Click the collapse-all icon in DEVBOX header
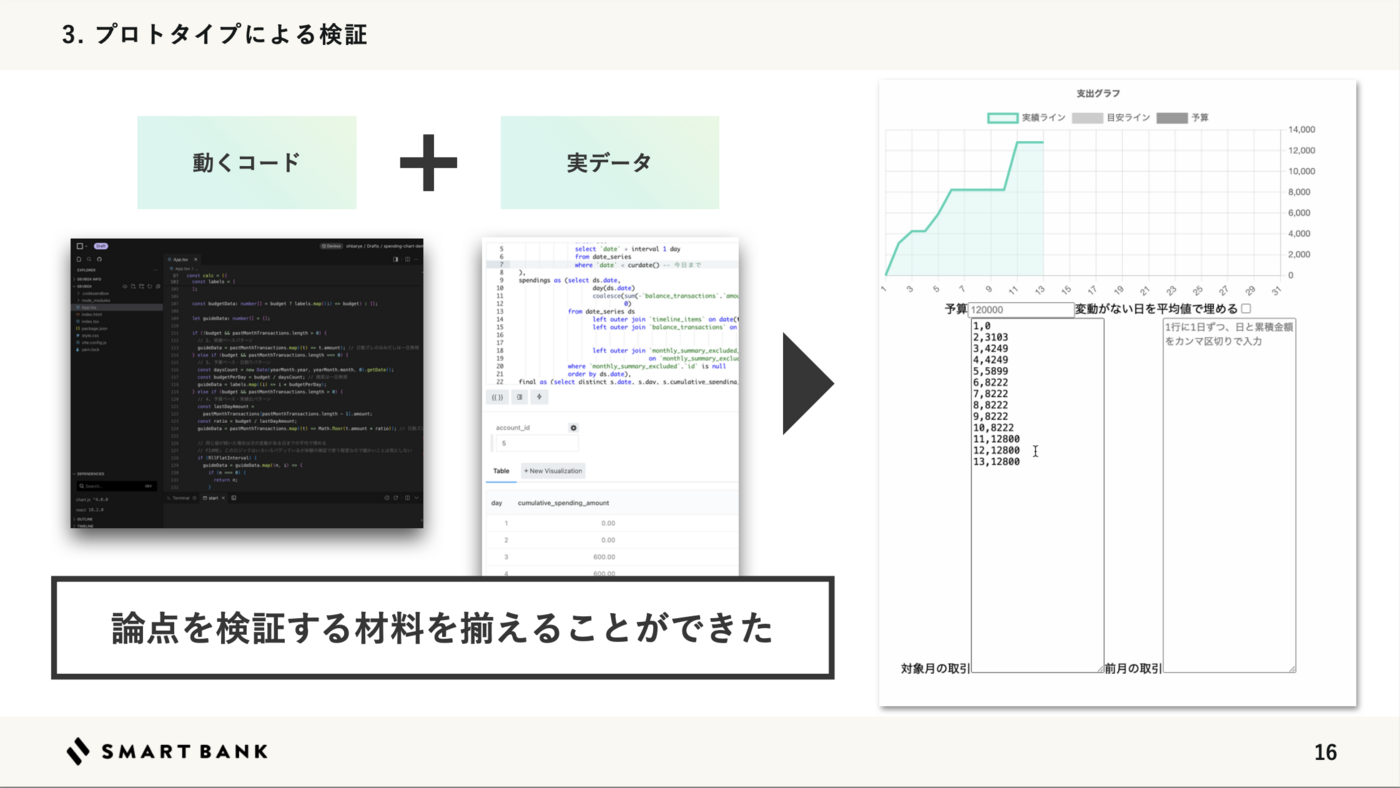The width and height of the screenshot is (1400, 788). point(158,287)
